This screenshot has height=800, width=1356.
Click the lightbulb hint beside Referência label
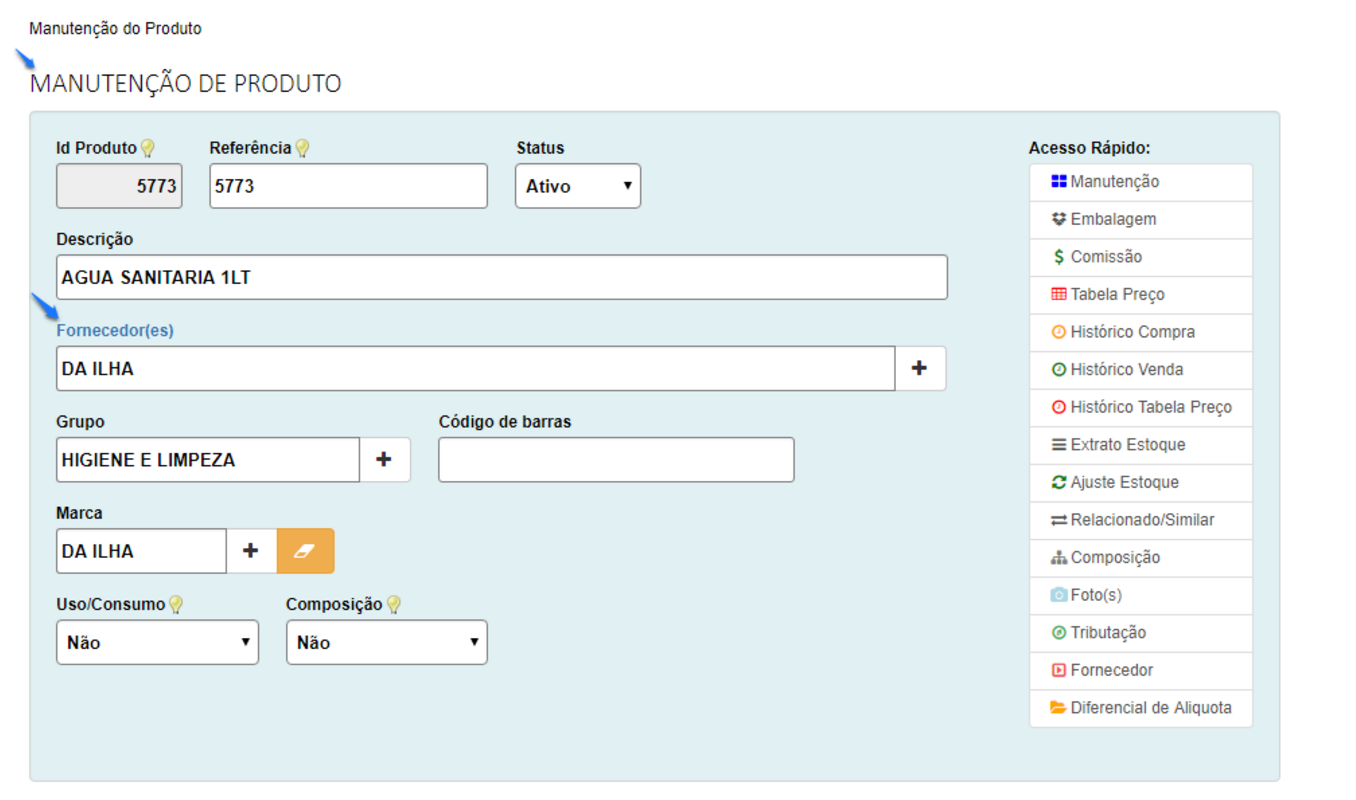click(x=302, y=149)
